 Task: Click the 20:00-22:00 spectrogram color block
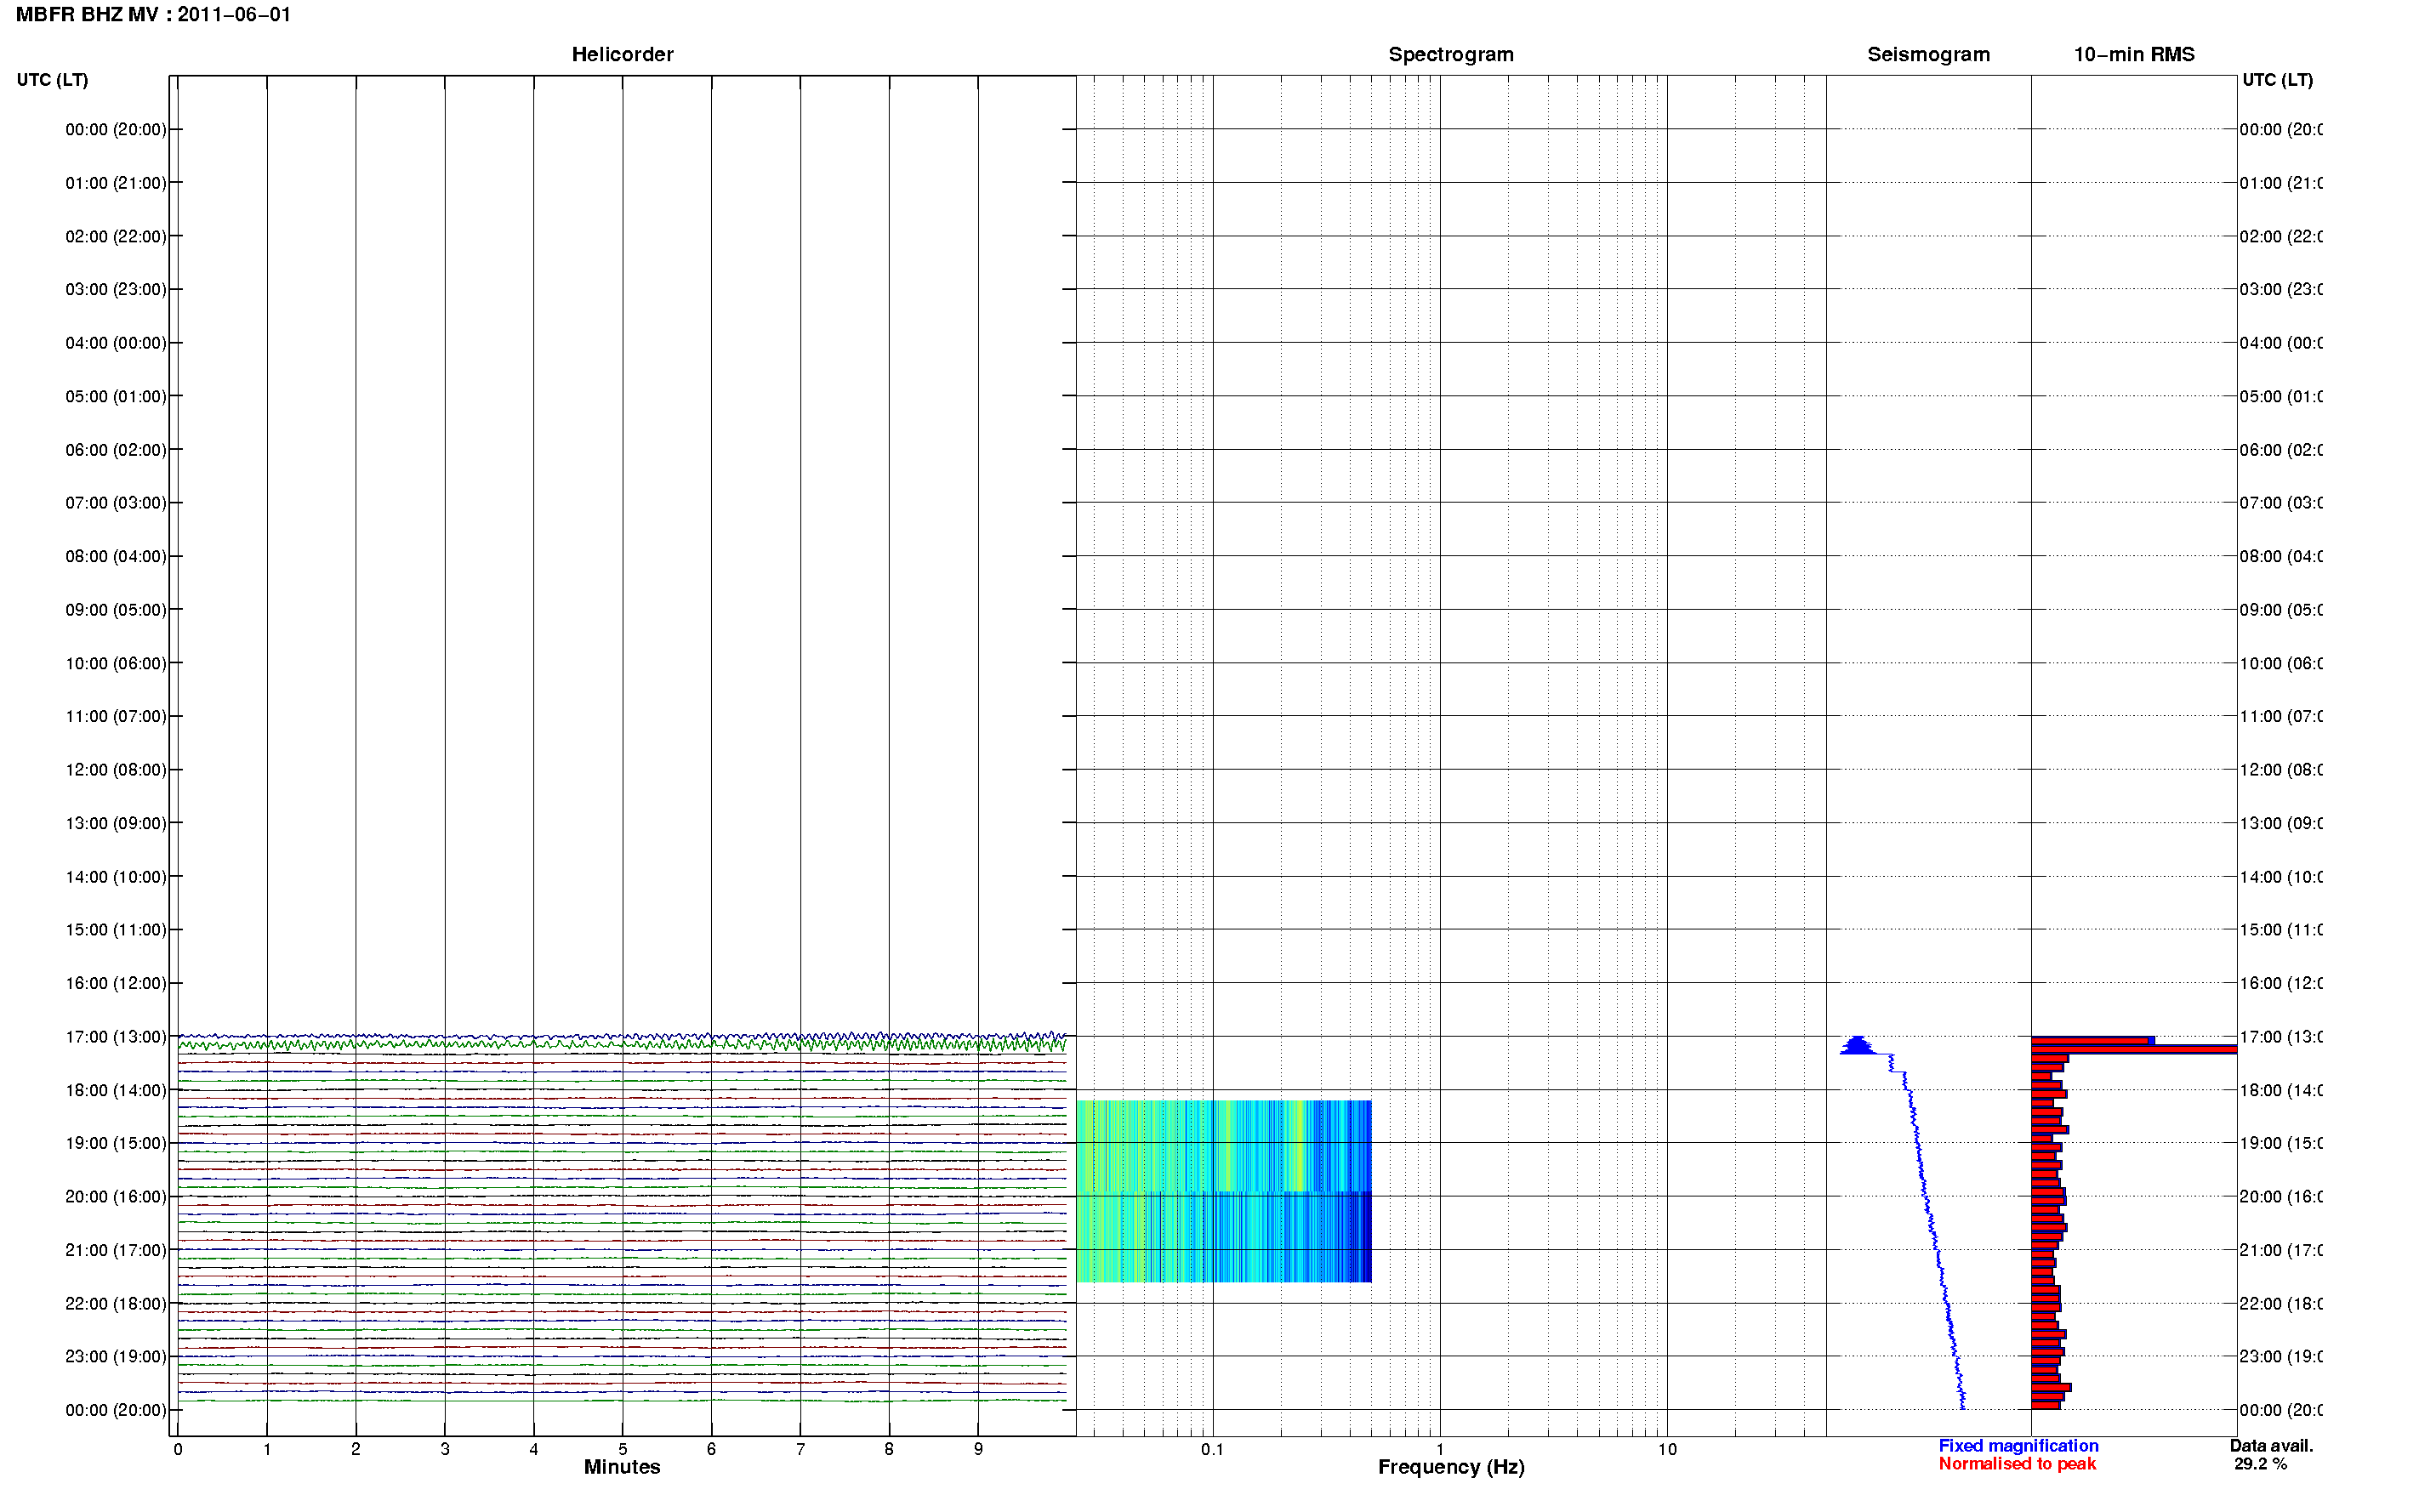[x=1223, y=1237]
